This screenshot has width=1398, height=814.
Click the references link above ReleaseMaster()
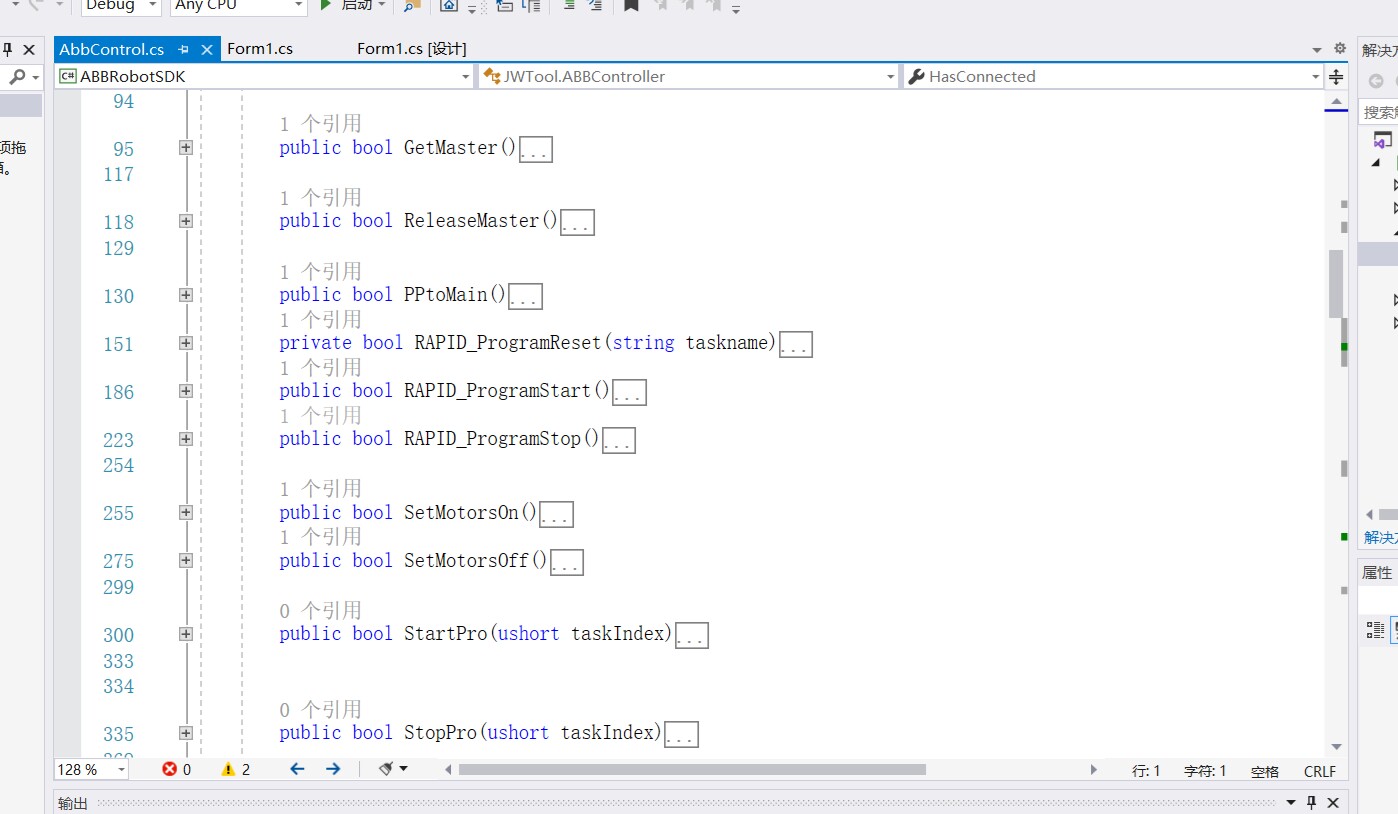coord(320,198)
